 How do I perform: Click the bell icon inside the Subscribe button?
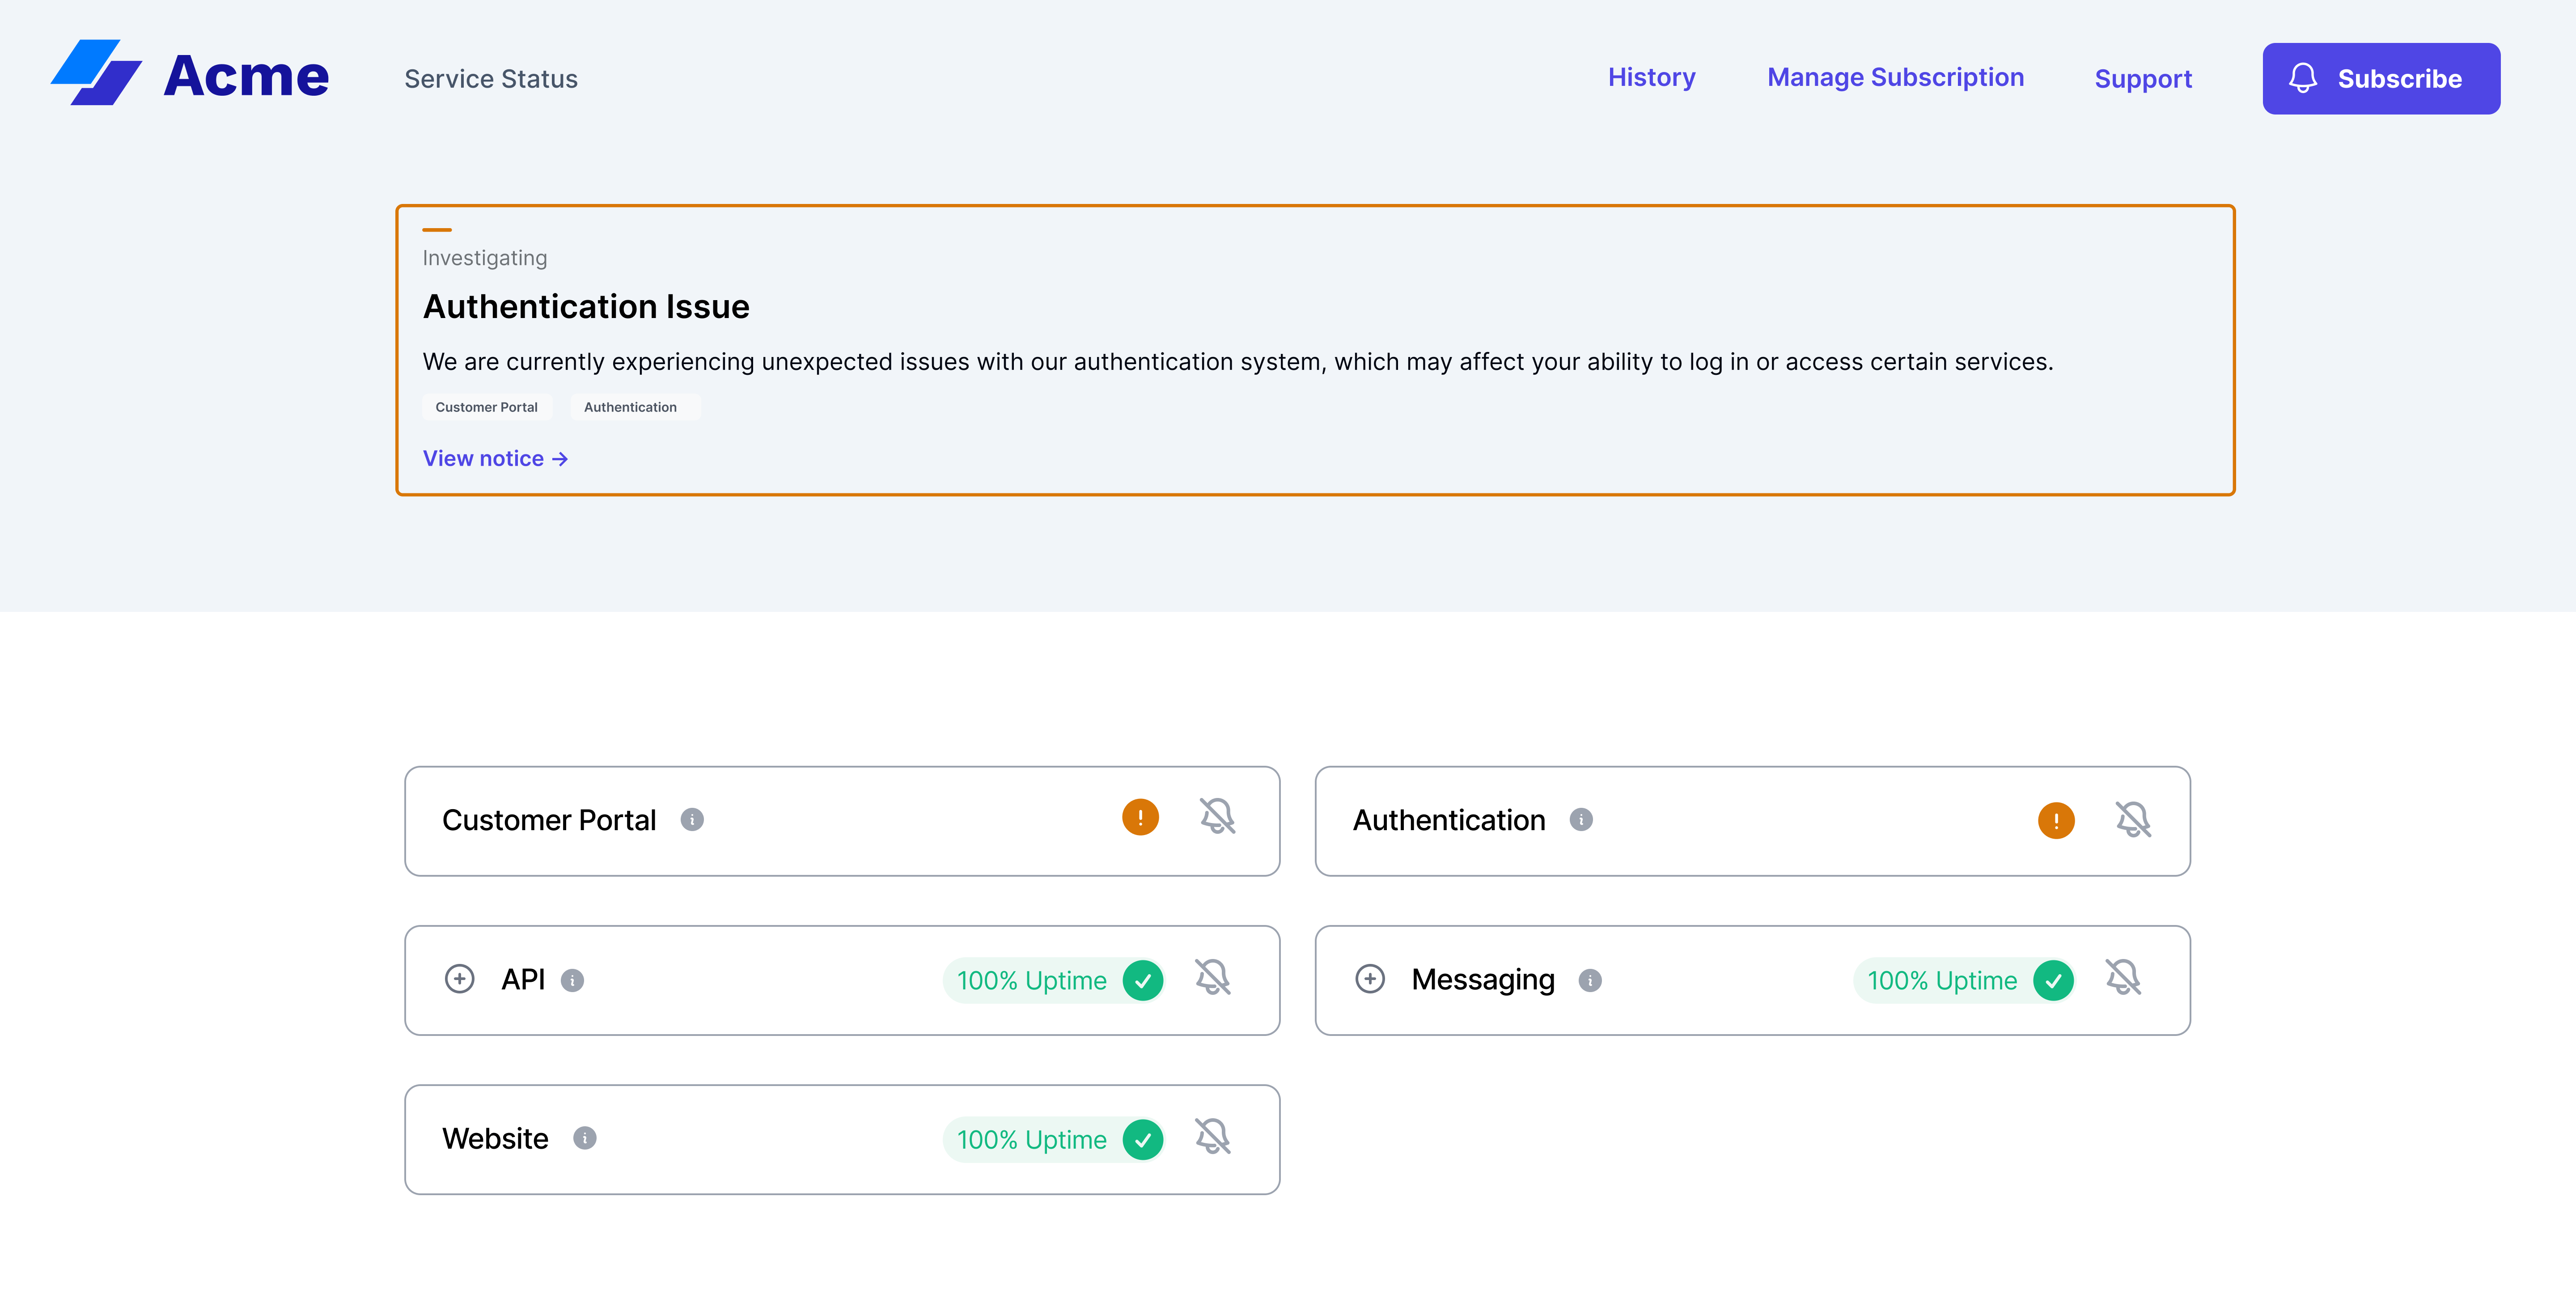[x=2304, y=78]
